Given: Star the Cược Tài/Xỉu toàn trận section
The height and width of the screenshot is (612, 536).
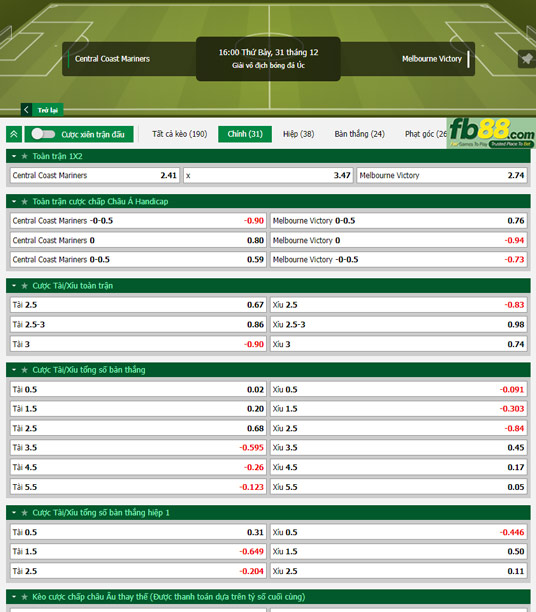Looking at the screenshot, I should click(25, 286).
